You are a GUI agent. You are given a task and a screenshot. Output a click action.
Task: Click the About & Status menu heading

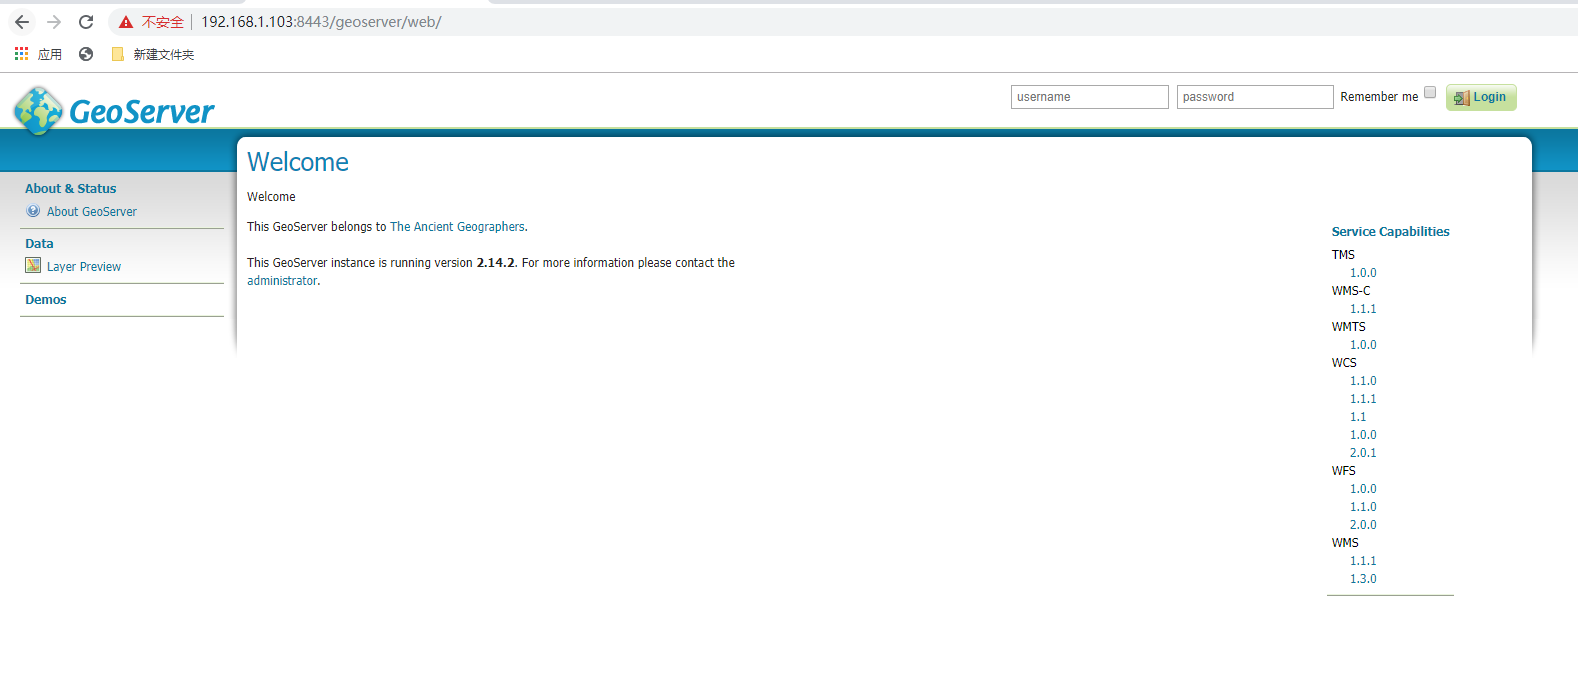pos(71,189)
